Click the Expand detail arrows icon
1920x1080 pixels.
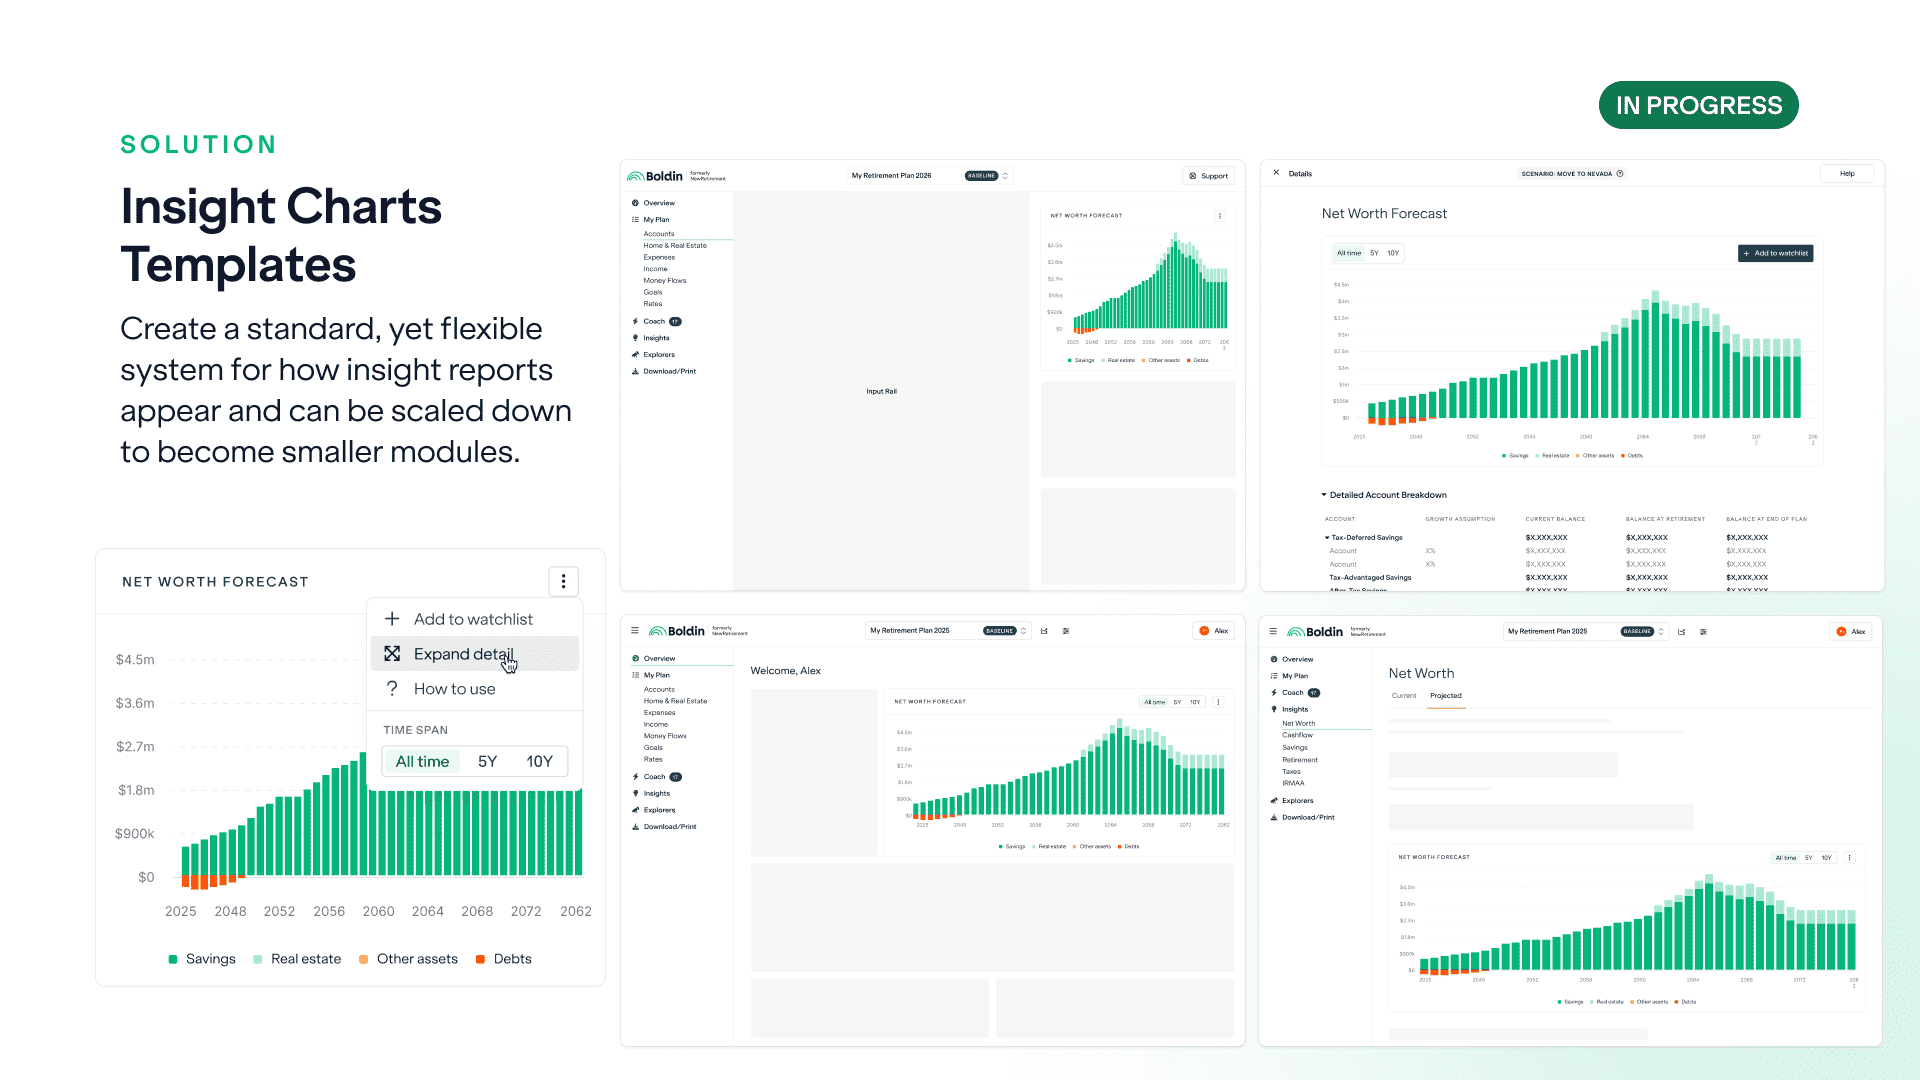point(392,654)
